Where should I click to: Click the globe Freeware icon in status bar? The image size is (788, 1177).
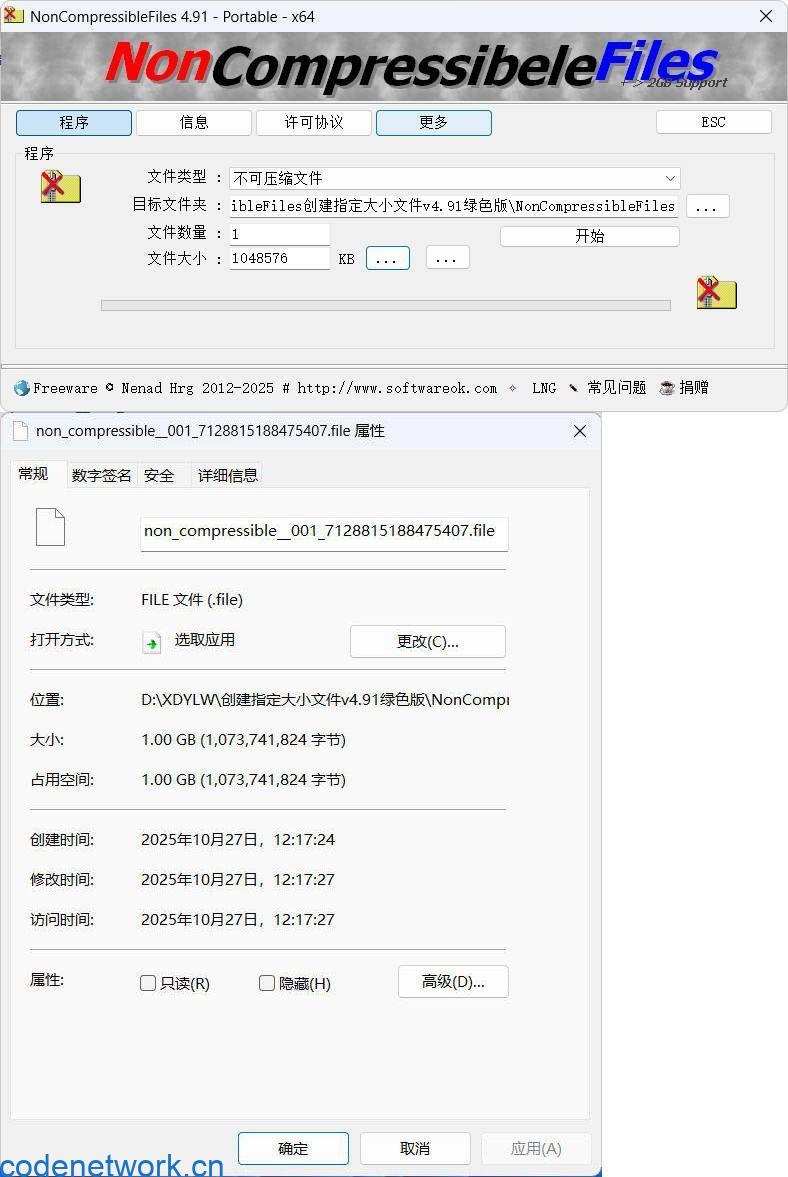pos(21,388)
